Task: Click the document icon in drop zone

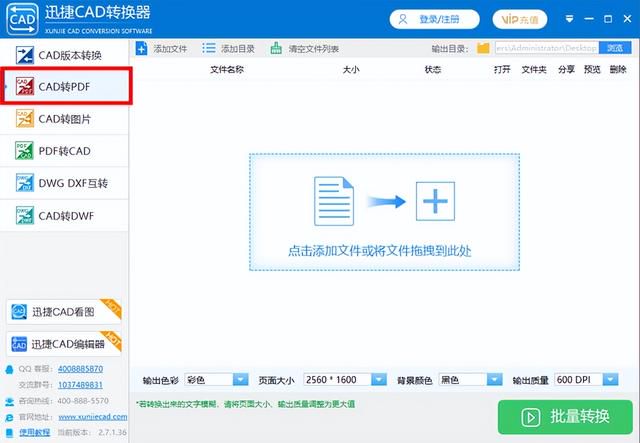Action: pos(333,201)
